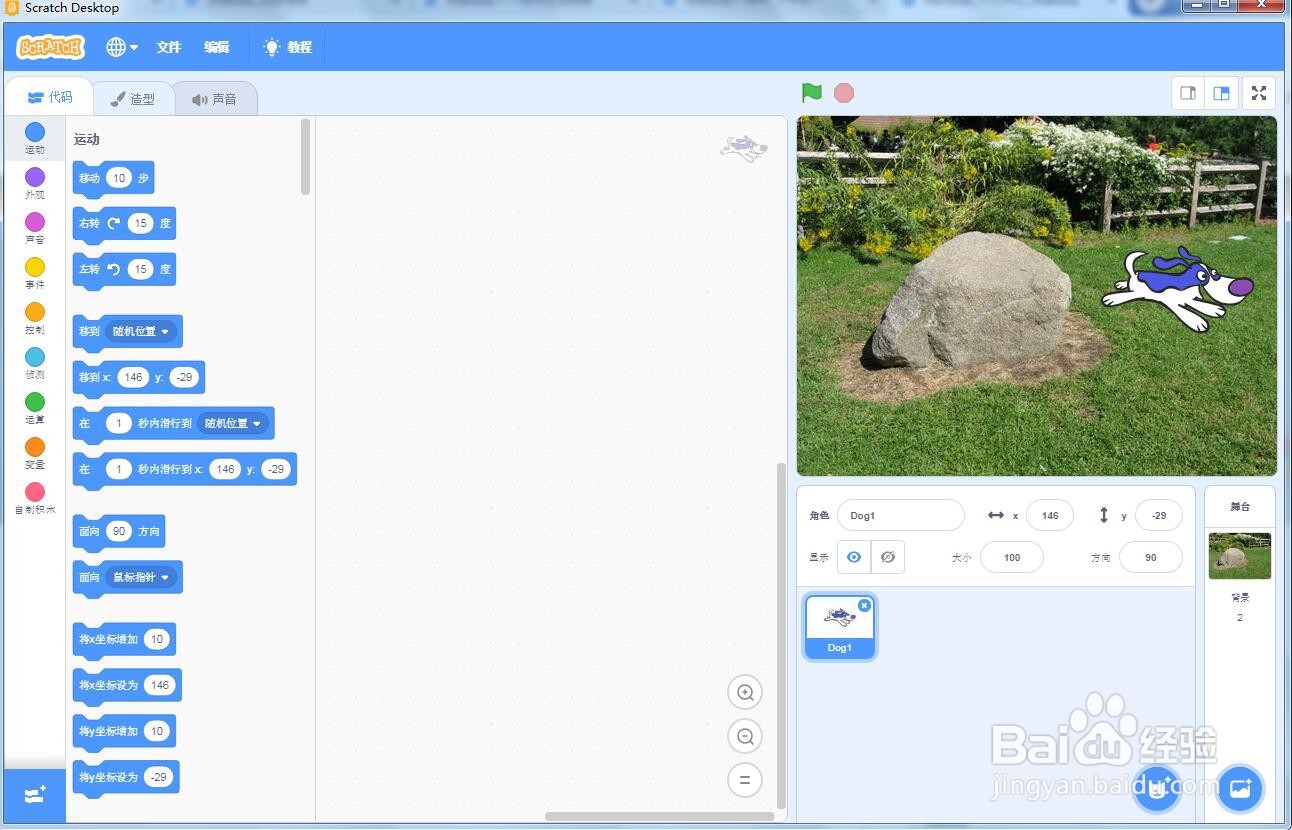The image size is (1292, 830).
Task: Click the 移到 x: 146 y: -29 block
Action: click(x=139, y=377)
